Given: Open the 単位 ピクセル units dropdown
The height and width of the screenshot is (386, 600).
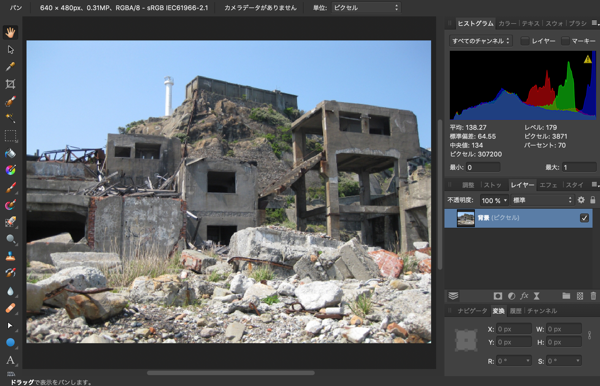Looking at the screenshot, I should pyautogui.click(x=366, y=8).
